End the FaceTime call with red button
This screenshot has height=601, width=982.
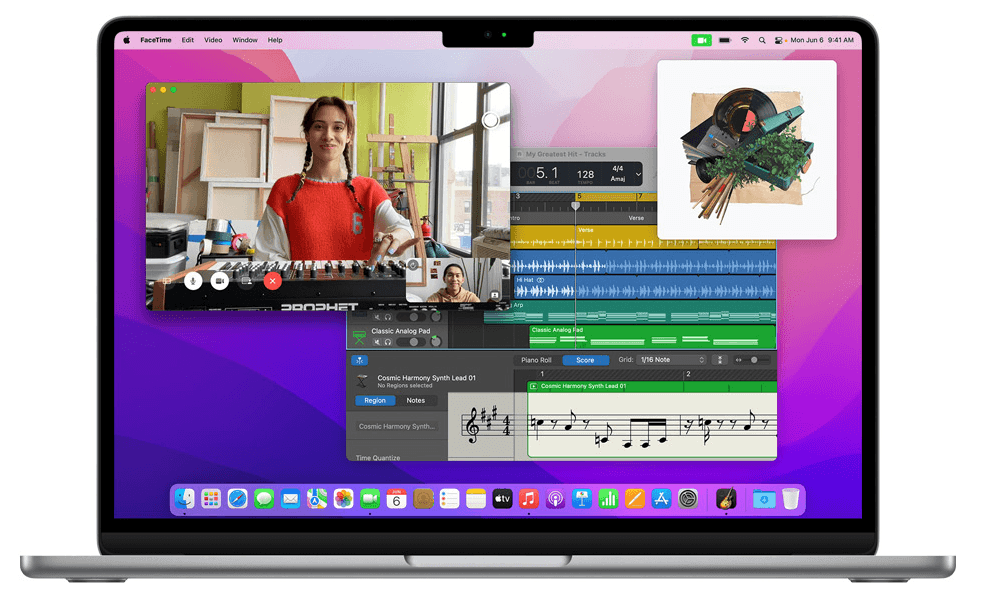point(272,281)
